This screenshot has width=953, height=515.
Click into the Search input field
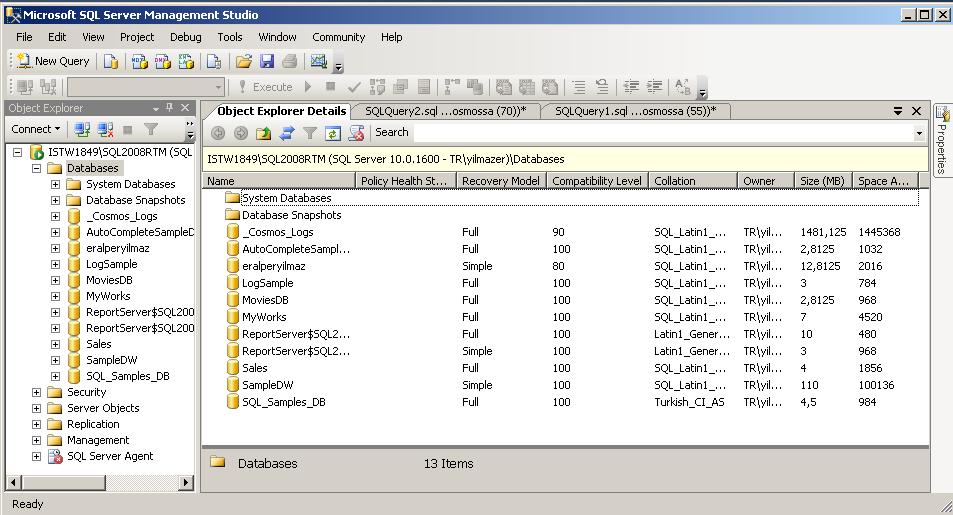662,133
